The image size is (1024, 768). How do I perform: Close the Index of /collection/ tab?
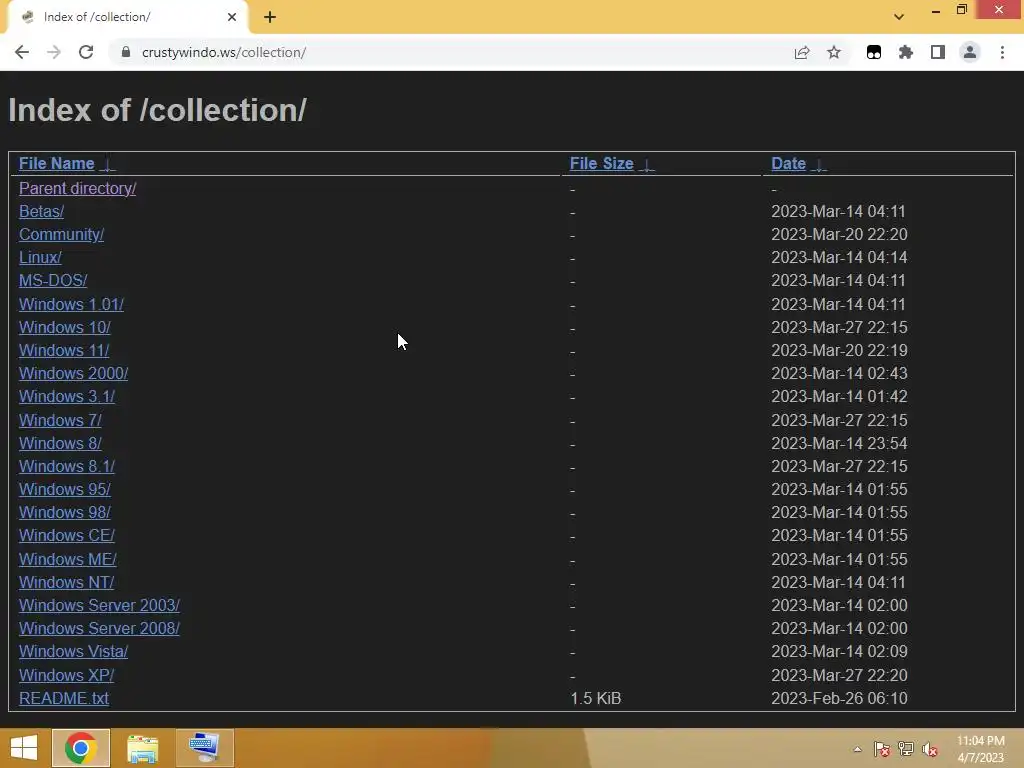pos(232,17)
